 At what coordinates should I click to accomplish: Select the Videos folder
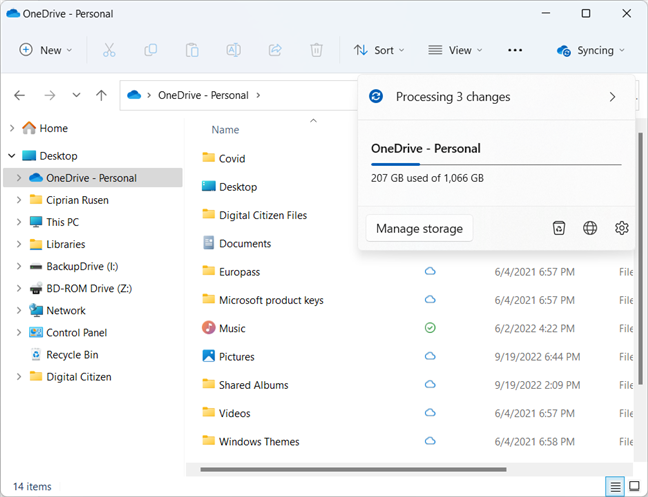click(234, 413)
